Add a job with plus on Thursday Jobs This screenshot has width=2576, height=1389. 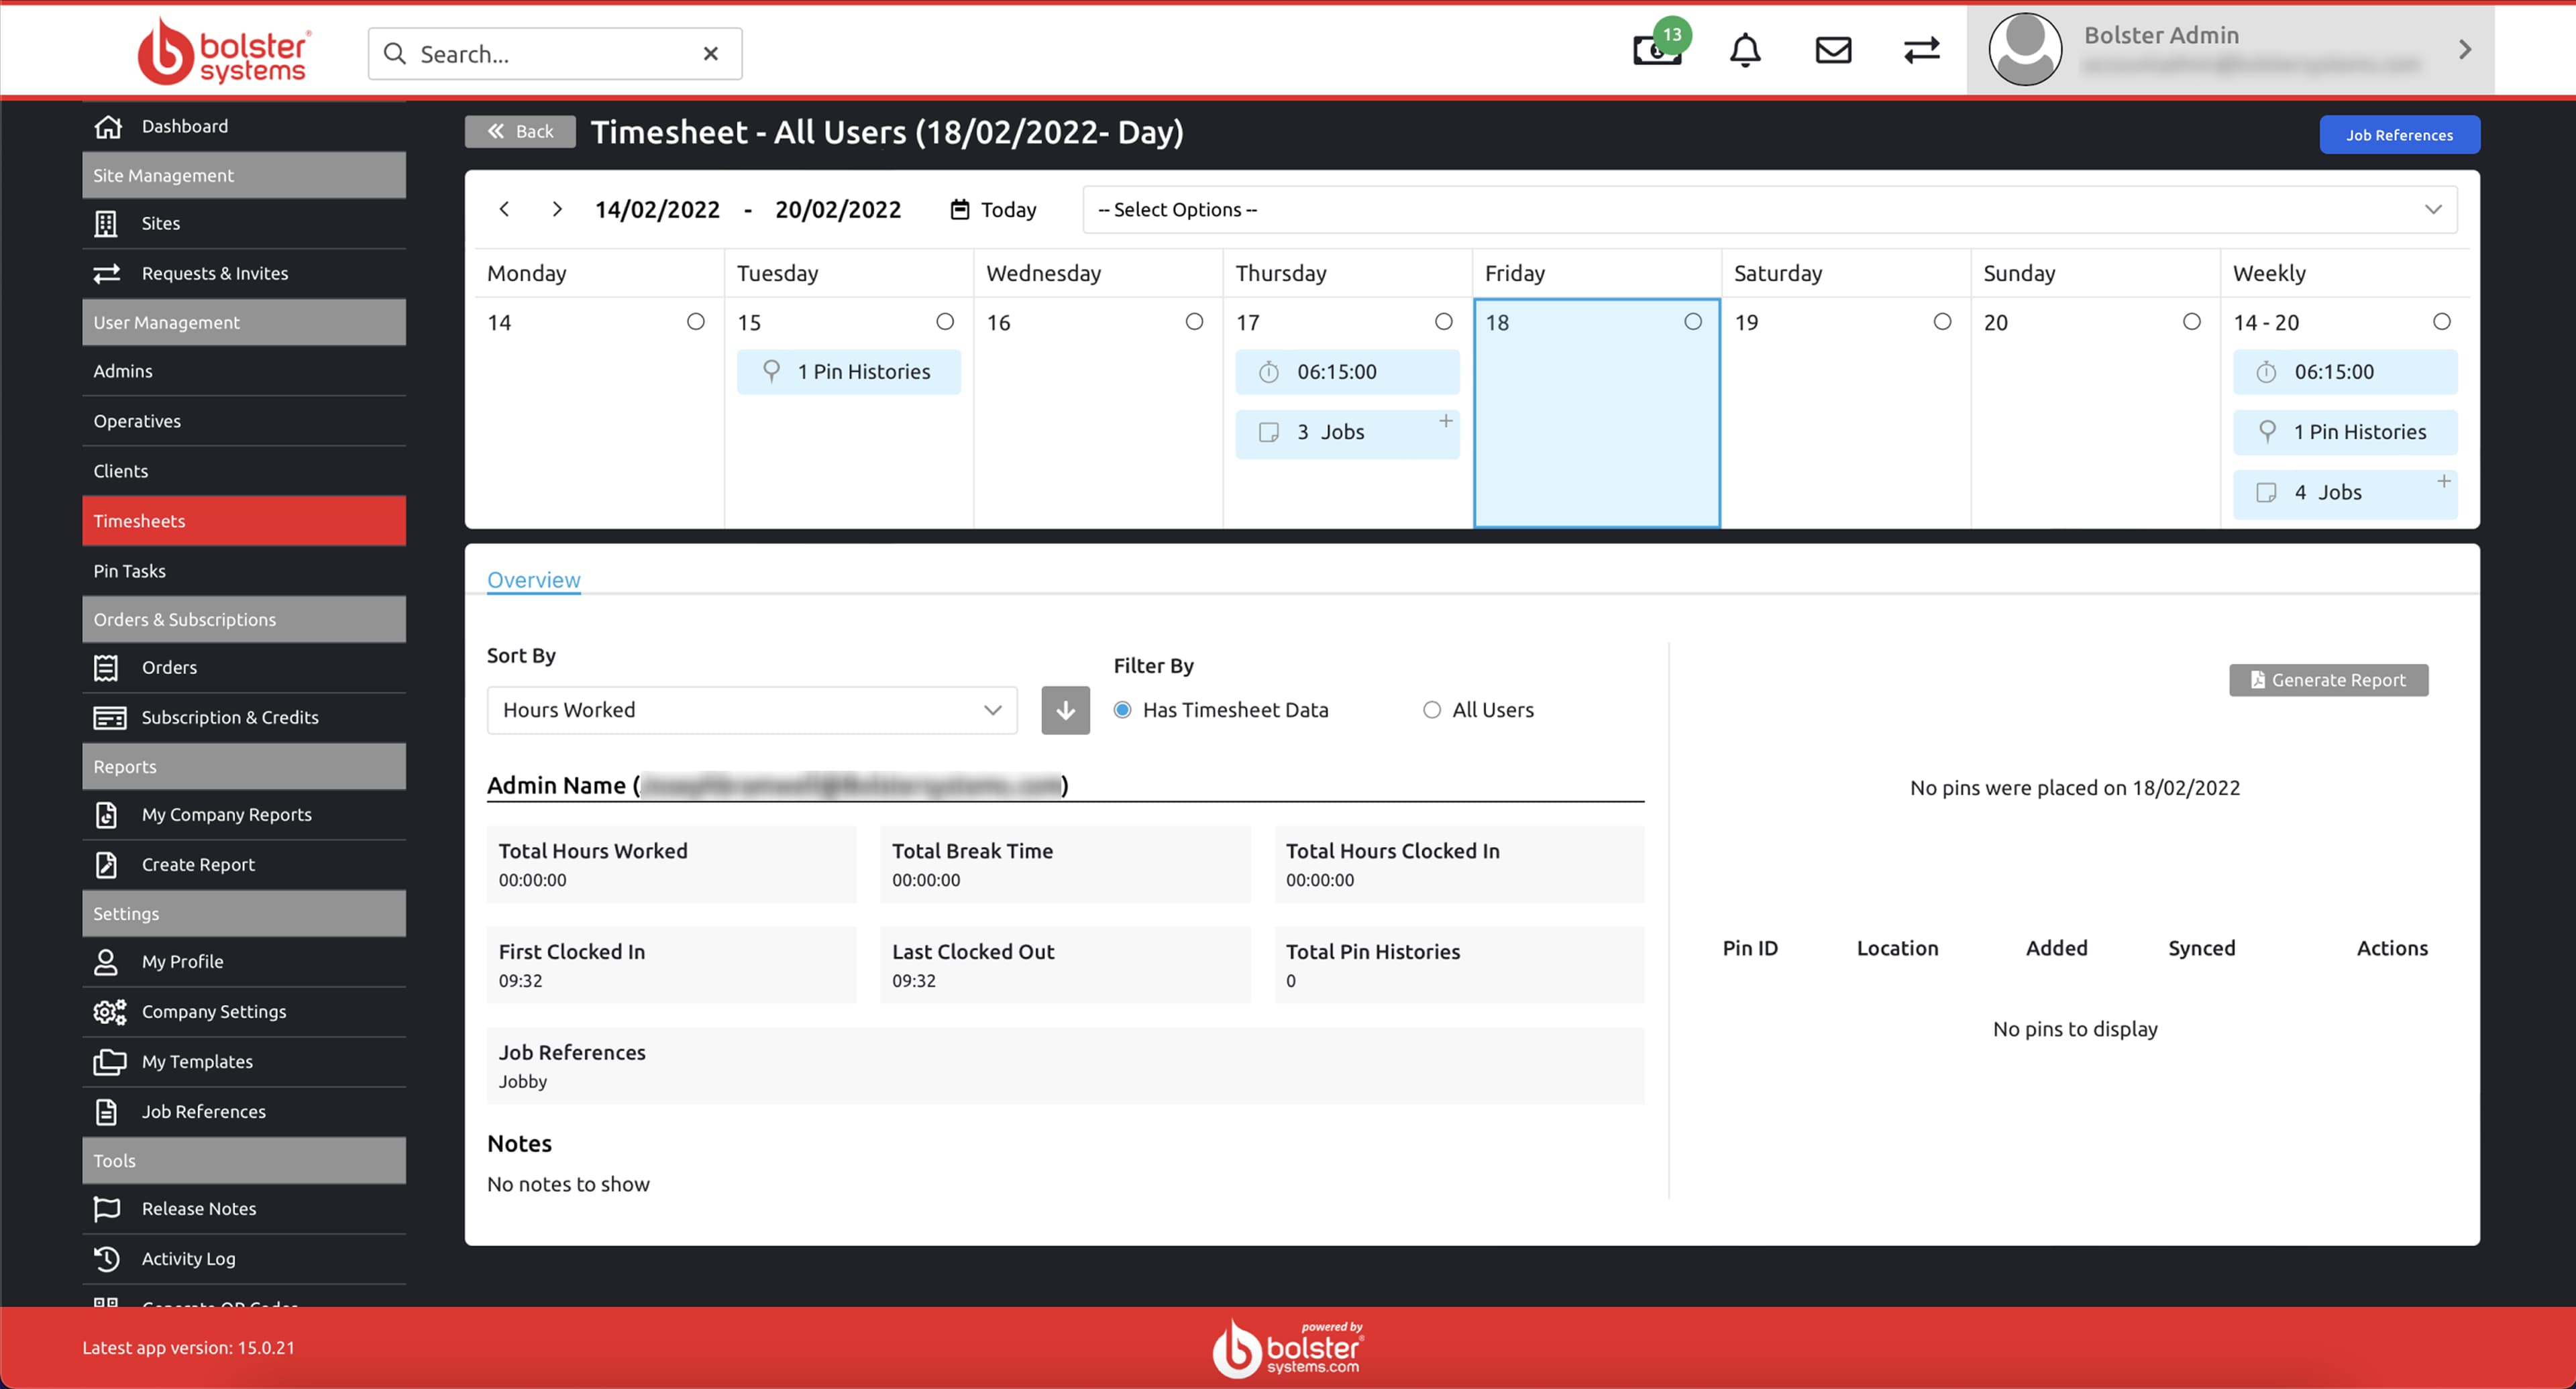pos(1445,421)
